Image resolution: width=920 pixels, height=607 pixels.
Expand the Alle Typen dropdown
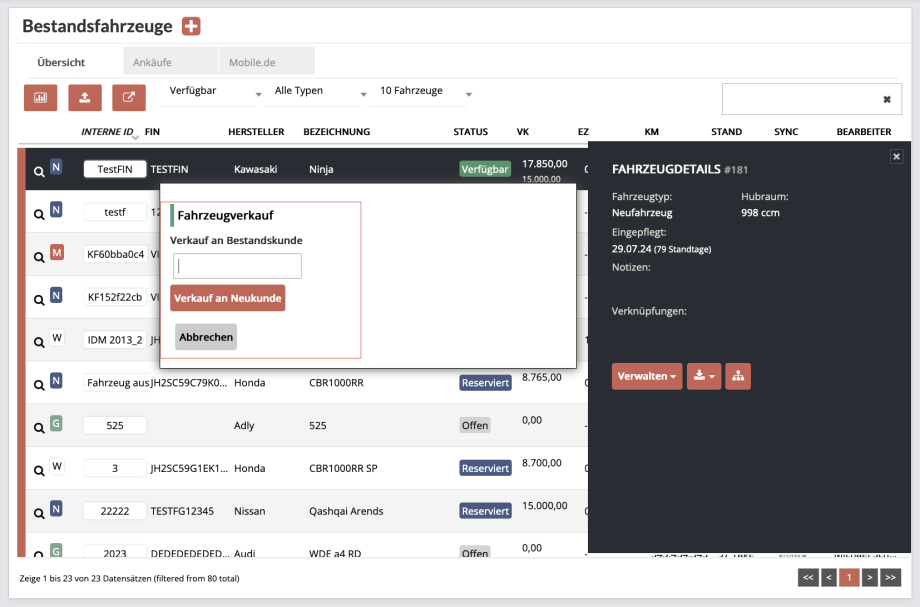point(320,92)
